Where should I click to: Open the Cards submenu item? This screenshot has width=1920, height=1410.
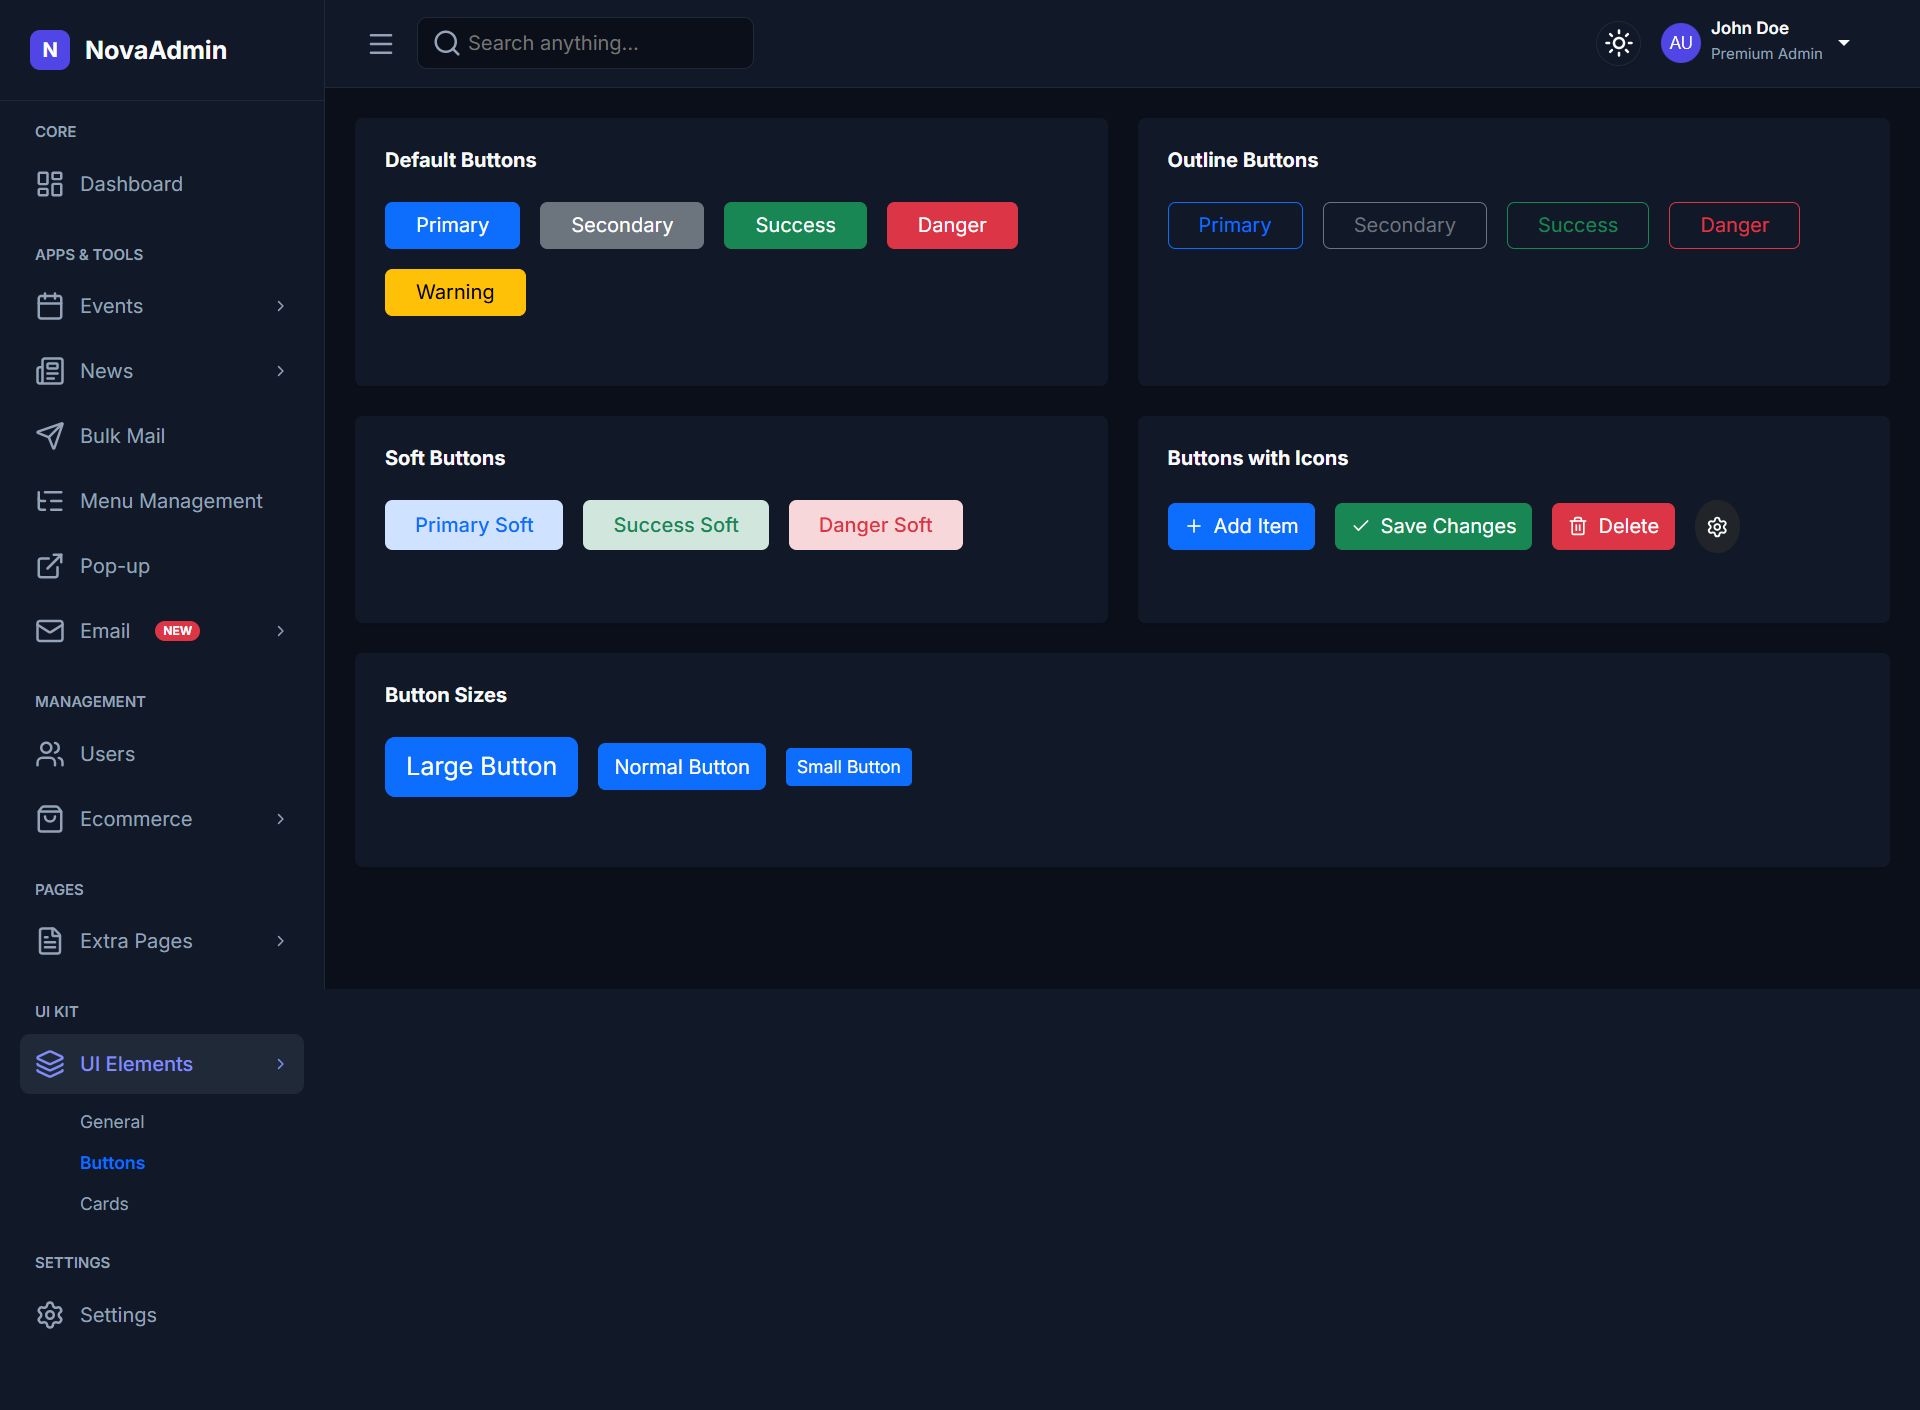coord(104,1204)
